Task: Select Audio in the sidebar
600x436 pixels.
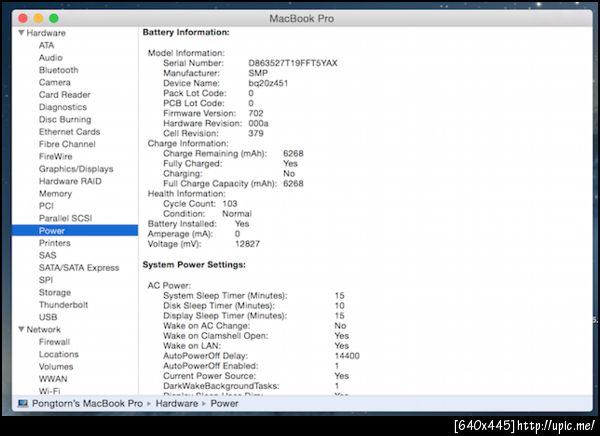Action: pos(51,57)
